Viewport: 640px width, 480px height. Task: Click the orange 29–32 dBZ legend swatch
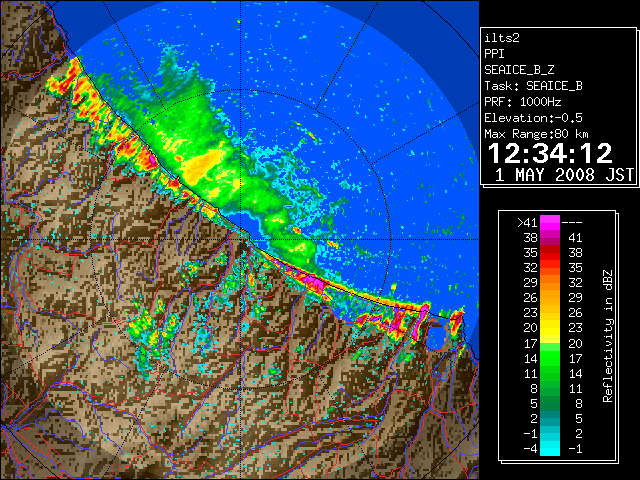click(x=550, y=282)
